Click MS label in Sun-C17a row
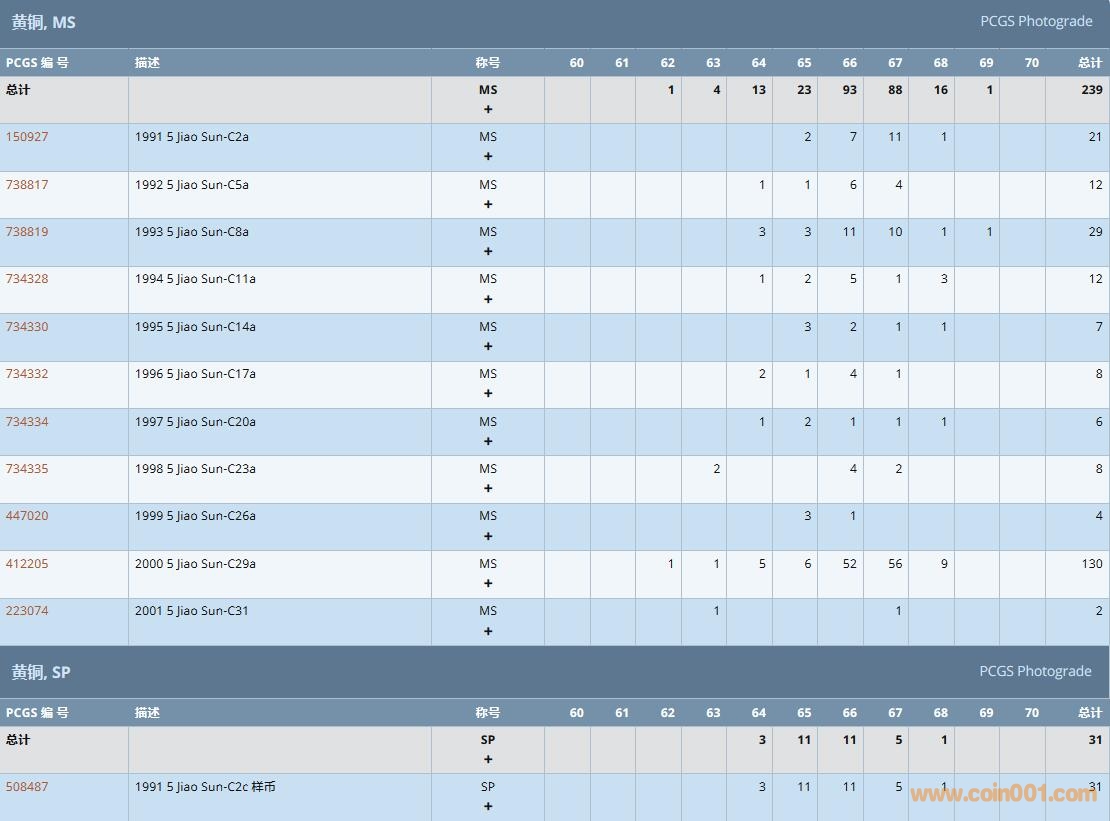This screenshot has width=1110, height=821. point(488,374)
